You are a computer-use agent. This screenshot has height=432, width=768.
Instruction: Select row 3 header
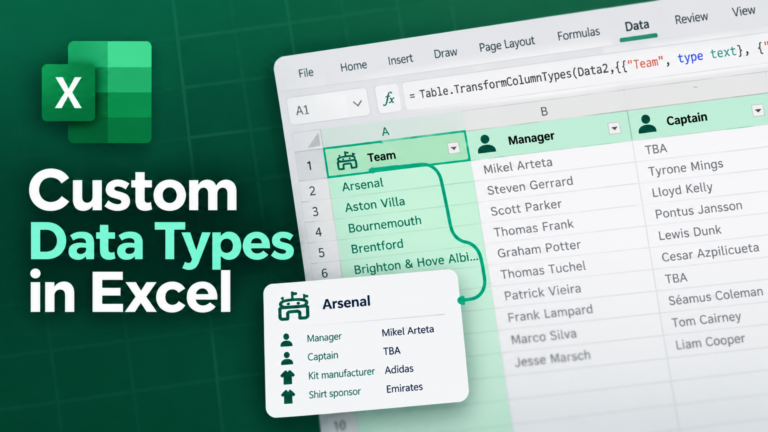(x=315, y=211)
